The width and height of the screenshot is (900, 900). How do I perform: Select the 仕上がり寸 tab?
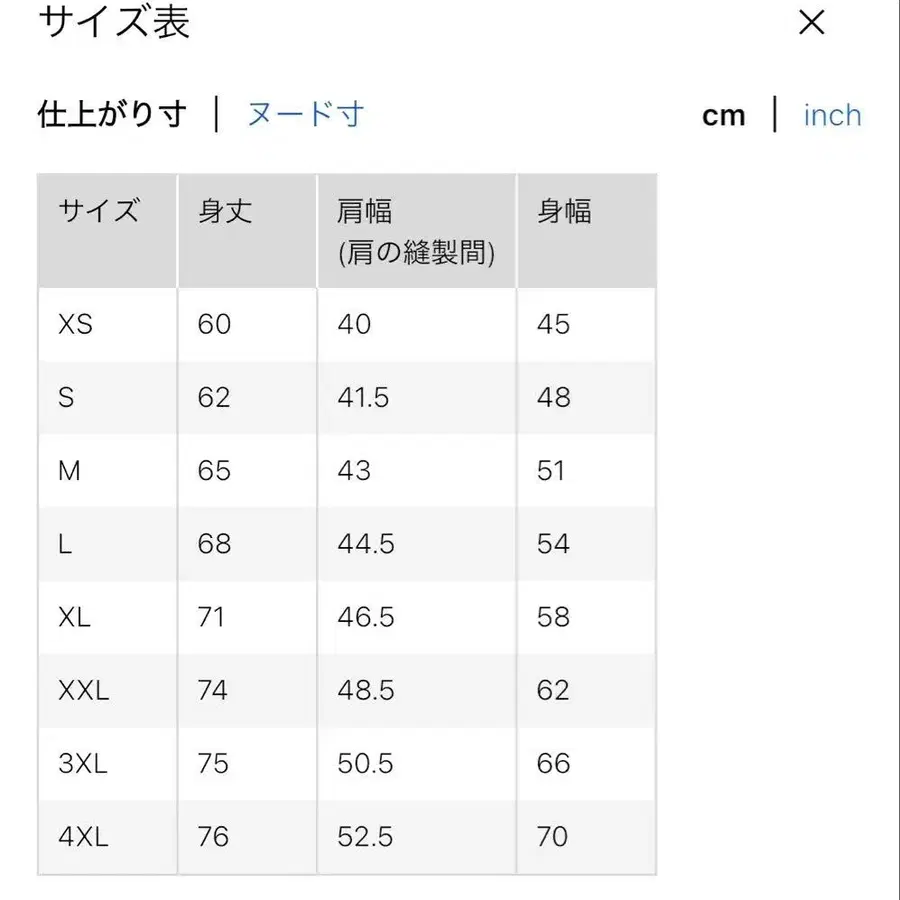(x=113, y=113)
